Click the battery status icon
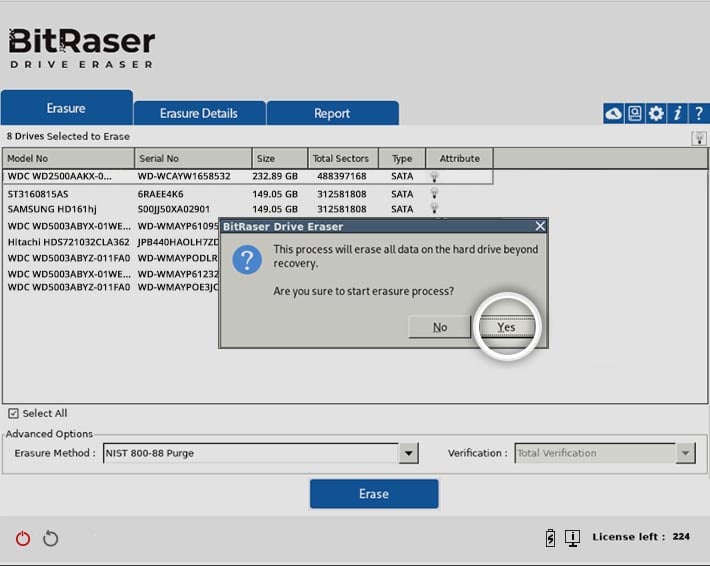 pos(550,537)
